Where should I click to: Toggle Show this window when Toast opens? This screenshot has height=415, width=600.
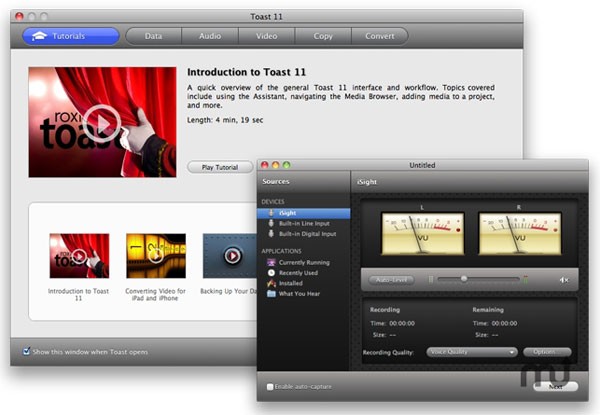[x=26, y=351]
